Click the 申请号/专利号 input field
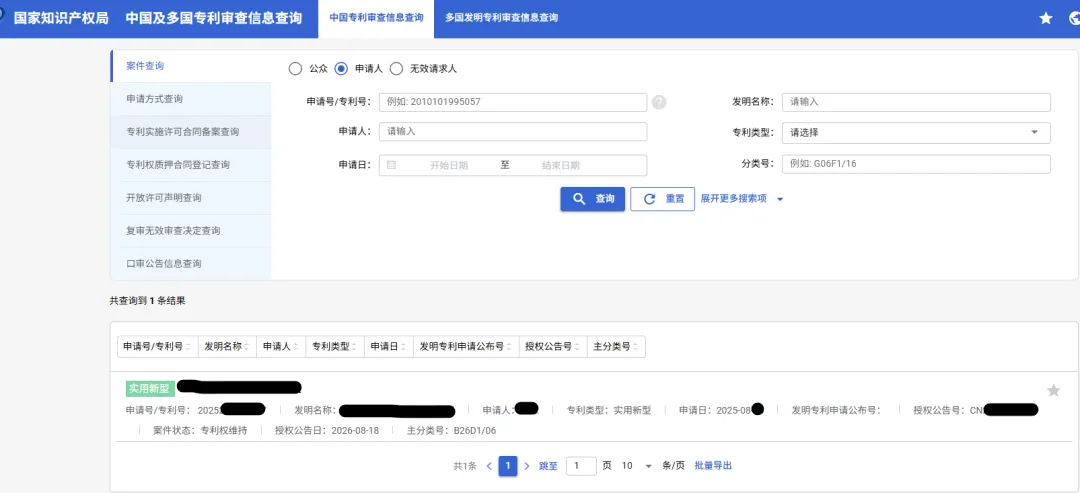1080x493 pixels. pyautogui.click(x=513, y=102)
